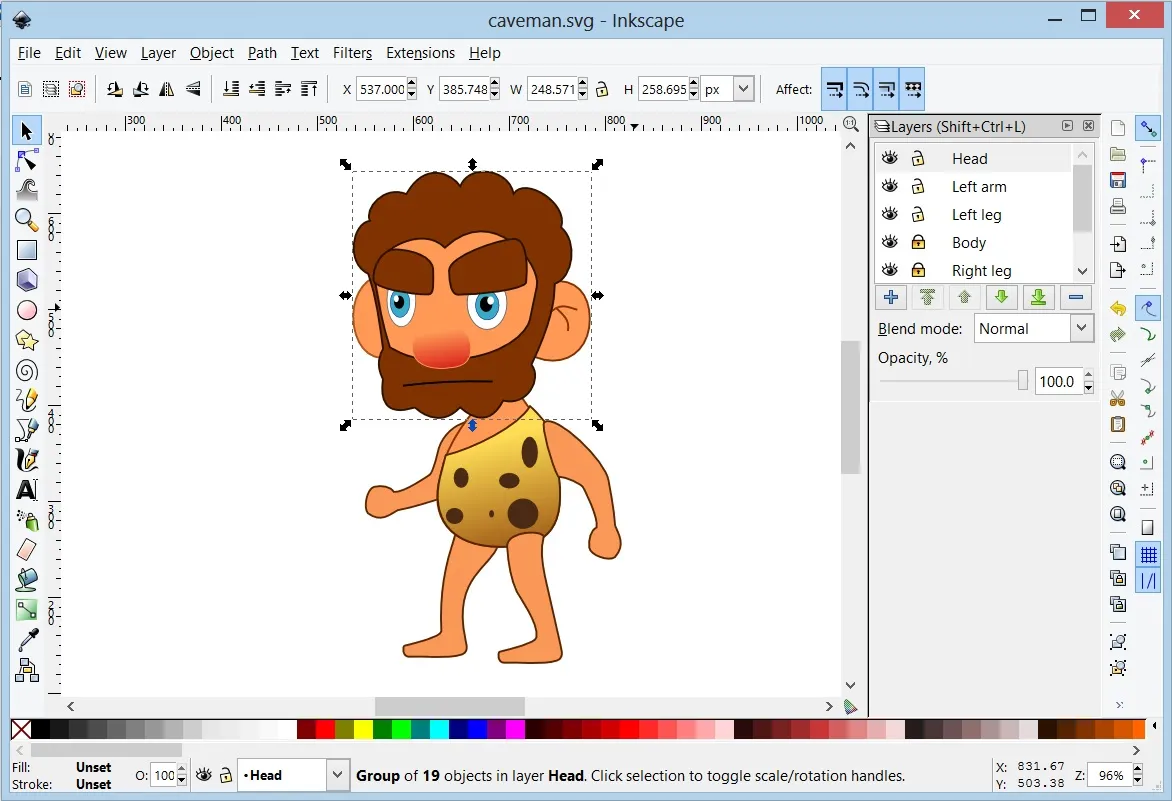Viewport: 1172px width, 801px height.
Task: Toggle width/height ratio lock
Action: 602,90
